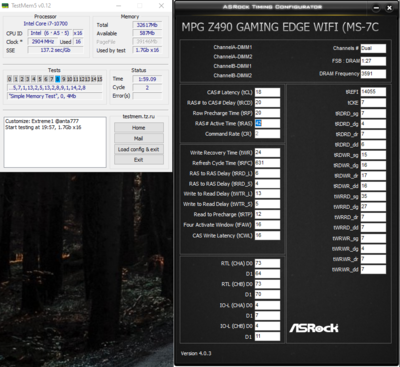
Task: Click the Mail button
Action: 139,138
